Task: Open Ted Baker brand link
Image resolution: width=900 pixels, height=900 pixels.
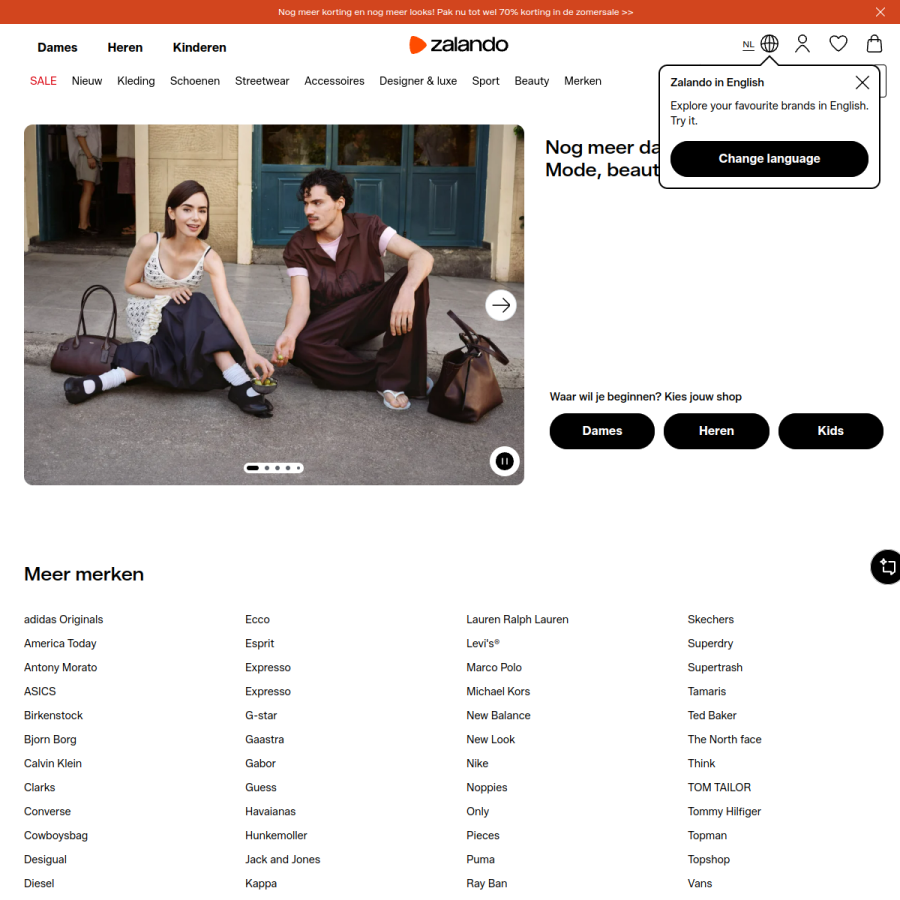Action: pos(712,716)
